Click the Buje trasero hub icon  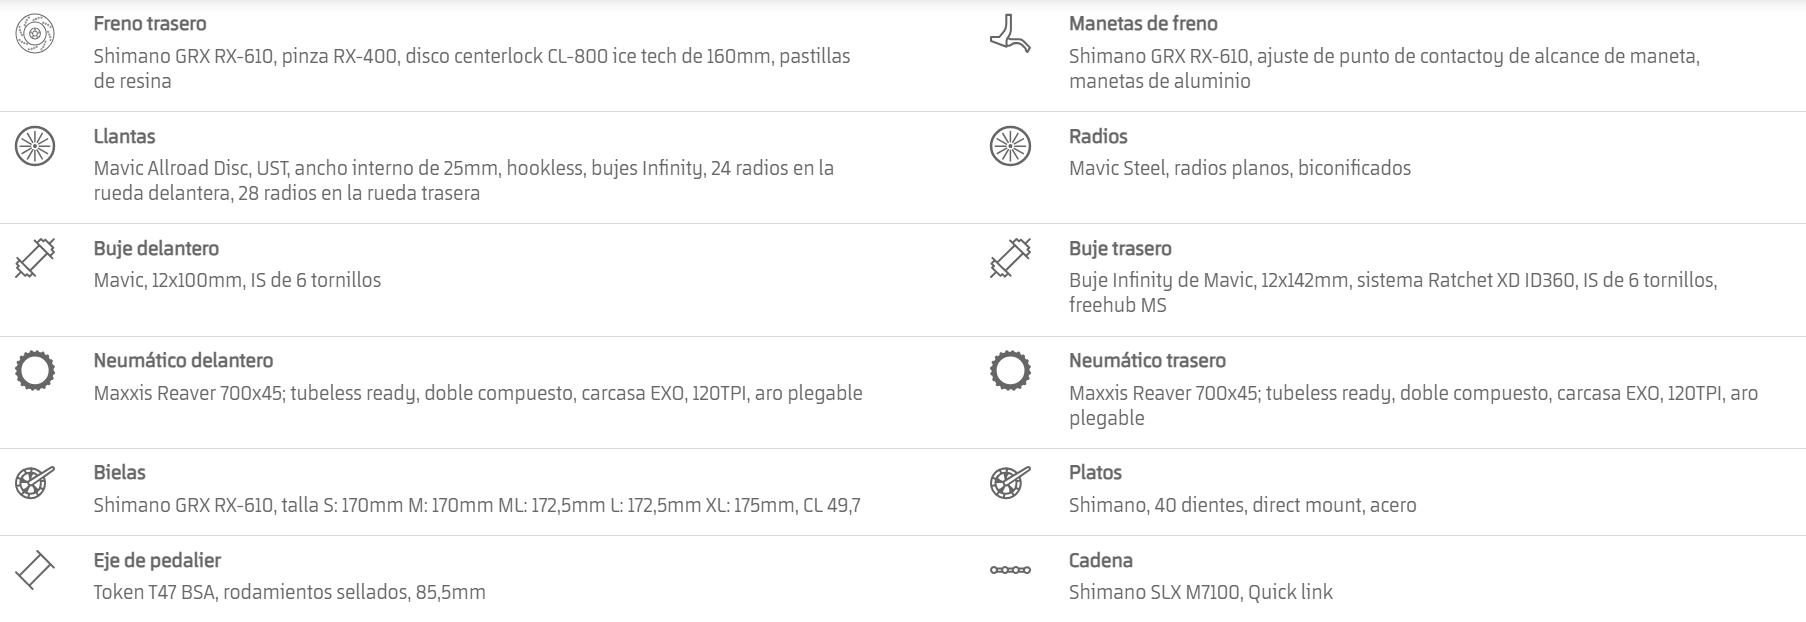(1010, 258)
